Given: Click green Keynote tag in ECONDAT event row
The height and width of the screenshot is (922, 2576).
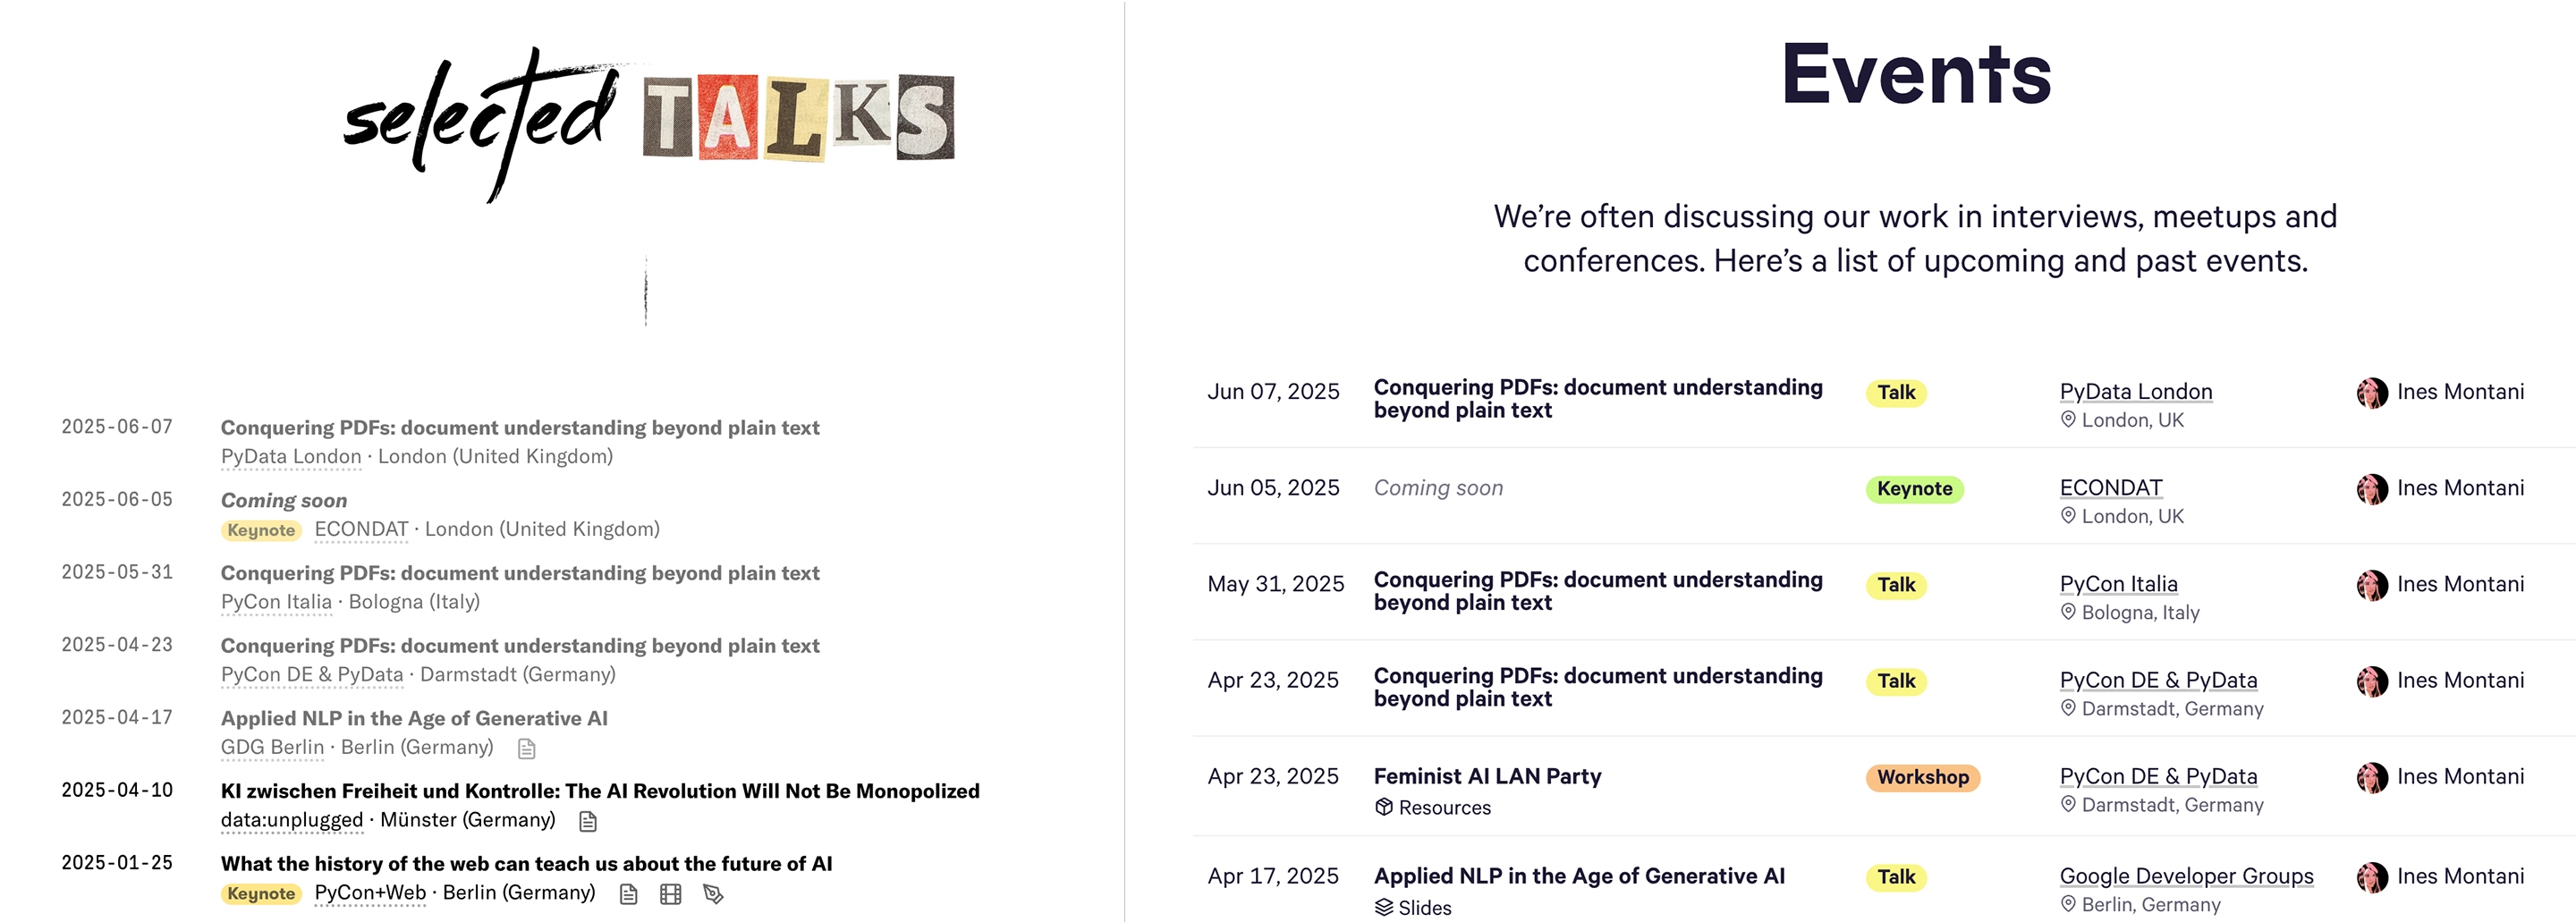Looking at the screenshot, I should coord(1915,489).
